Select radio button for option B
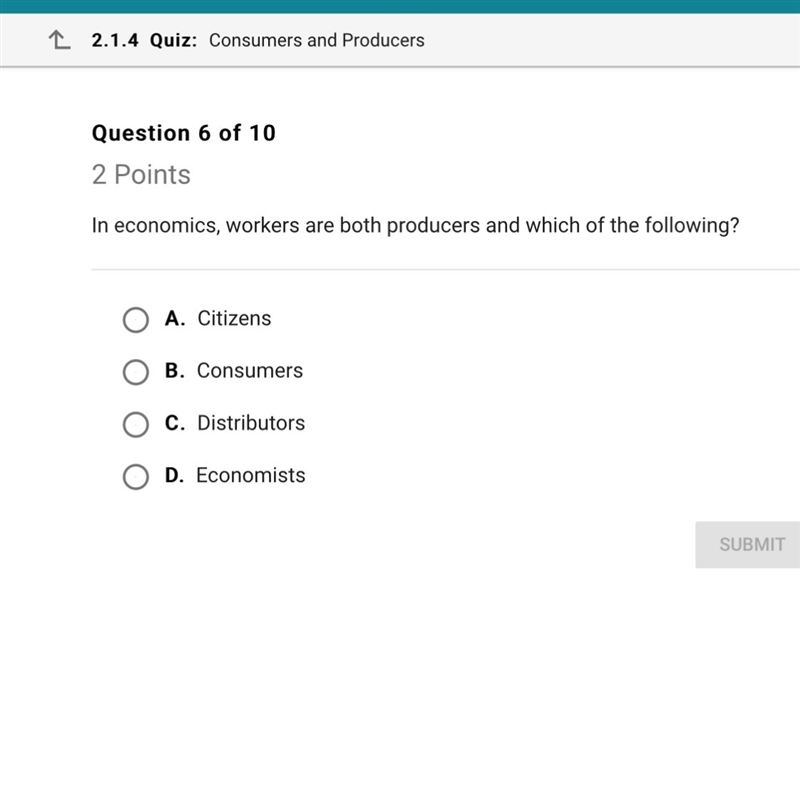This screenshot has width=800, height=802. [136, 372]
